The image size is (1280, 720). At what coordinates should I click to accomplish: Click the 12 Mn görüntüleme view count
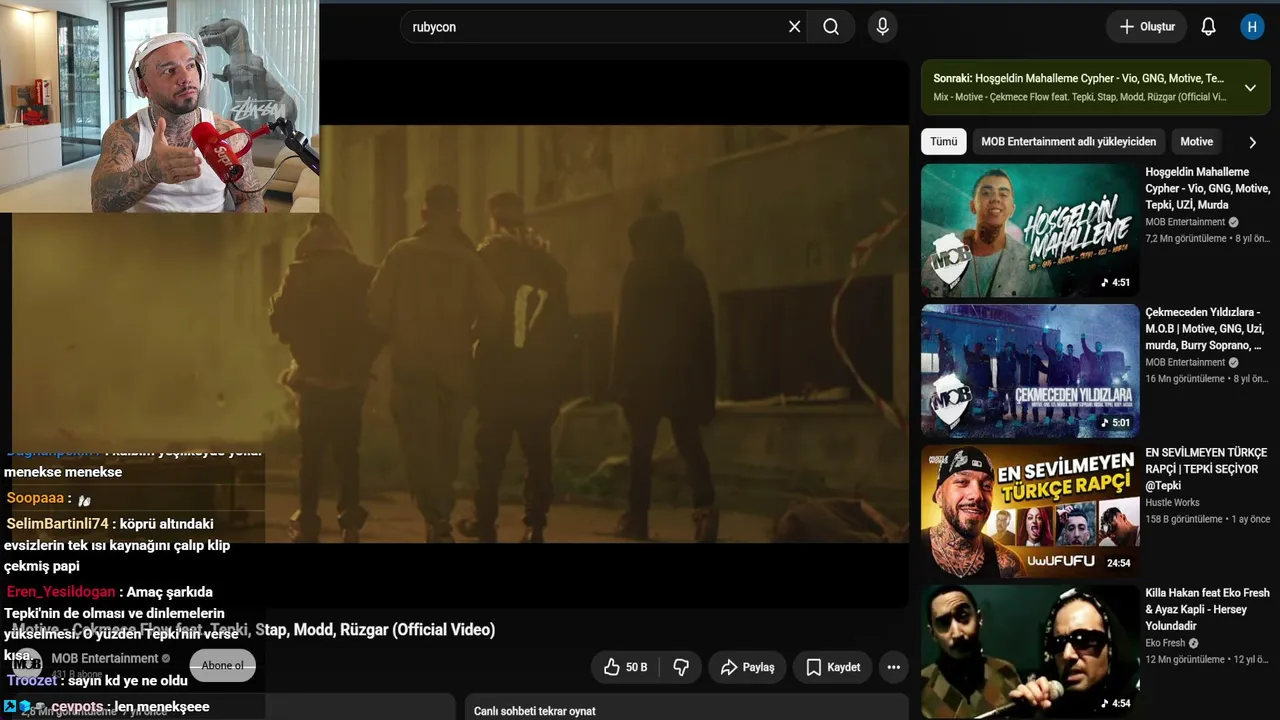click(x=1185, y=660)
